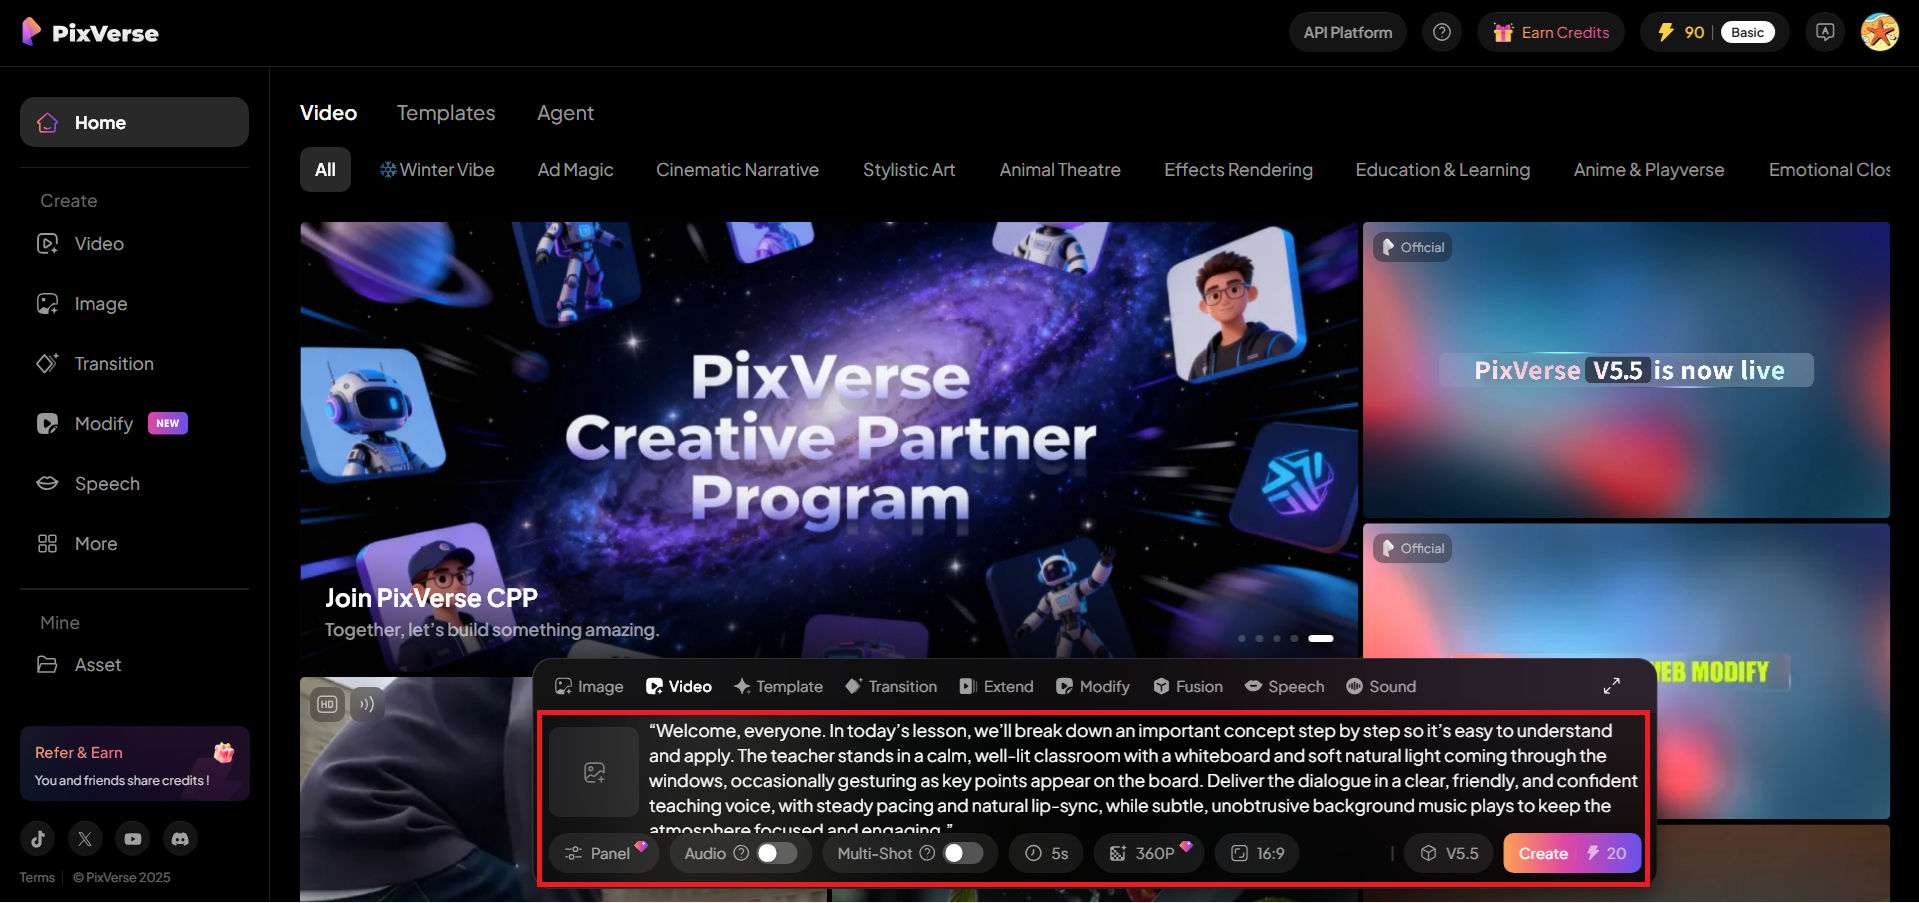
Task: Click Earn Credits button
Action: 1551,32
